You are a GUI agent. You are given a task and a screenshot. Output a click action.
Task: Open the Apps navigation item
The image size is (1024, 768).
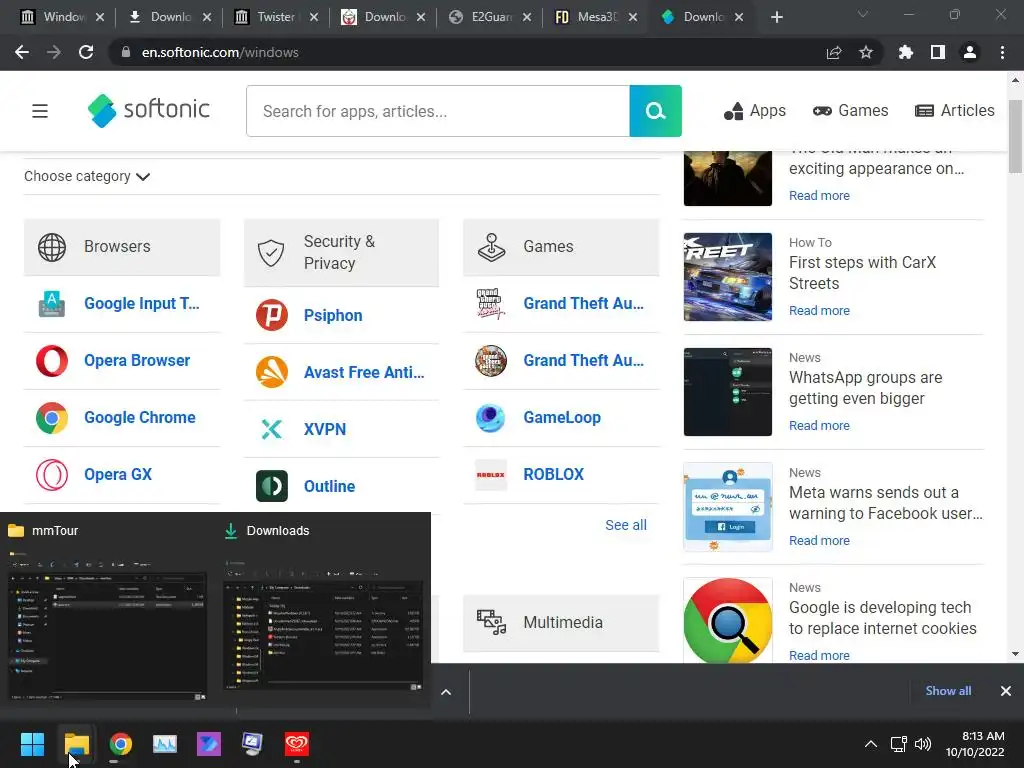point(754,111)
